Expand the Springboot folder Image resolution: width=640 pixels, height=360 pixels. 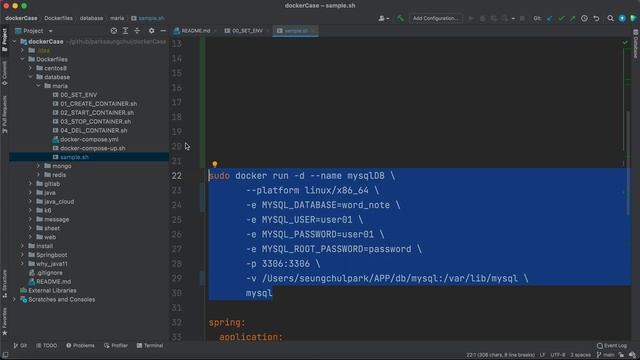[x=22, y=255]
